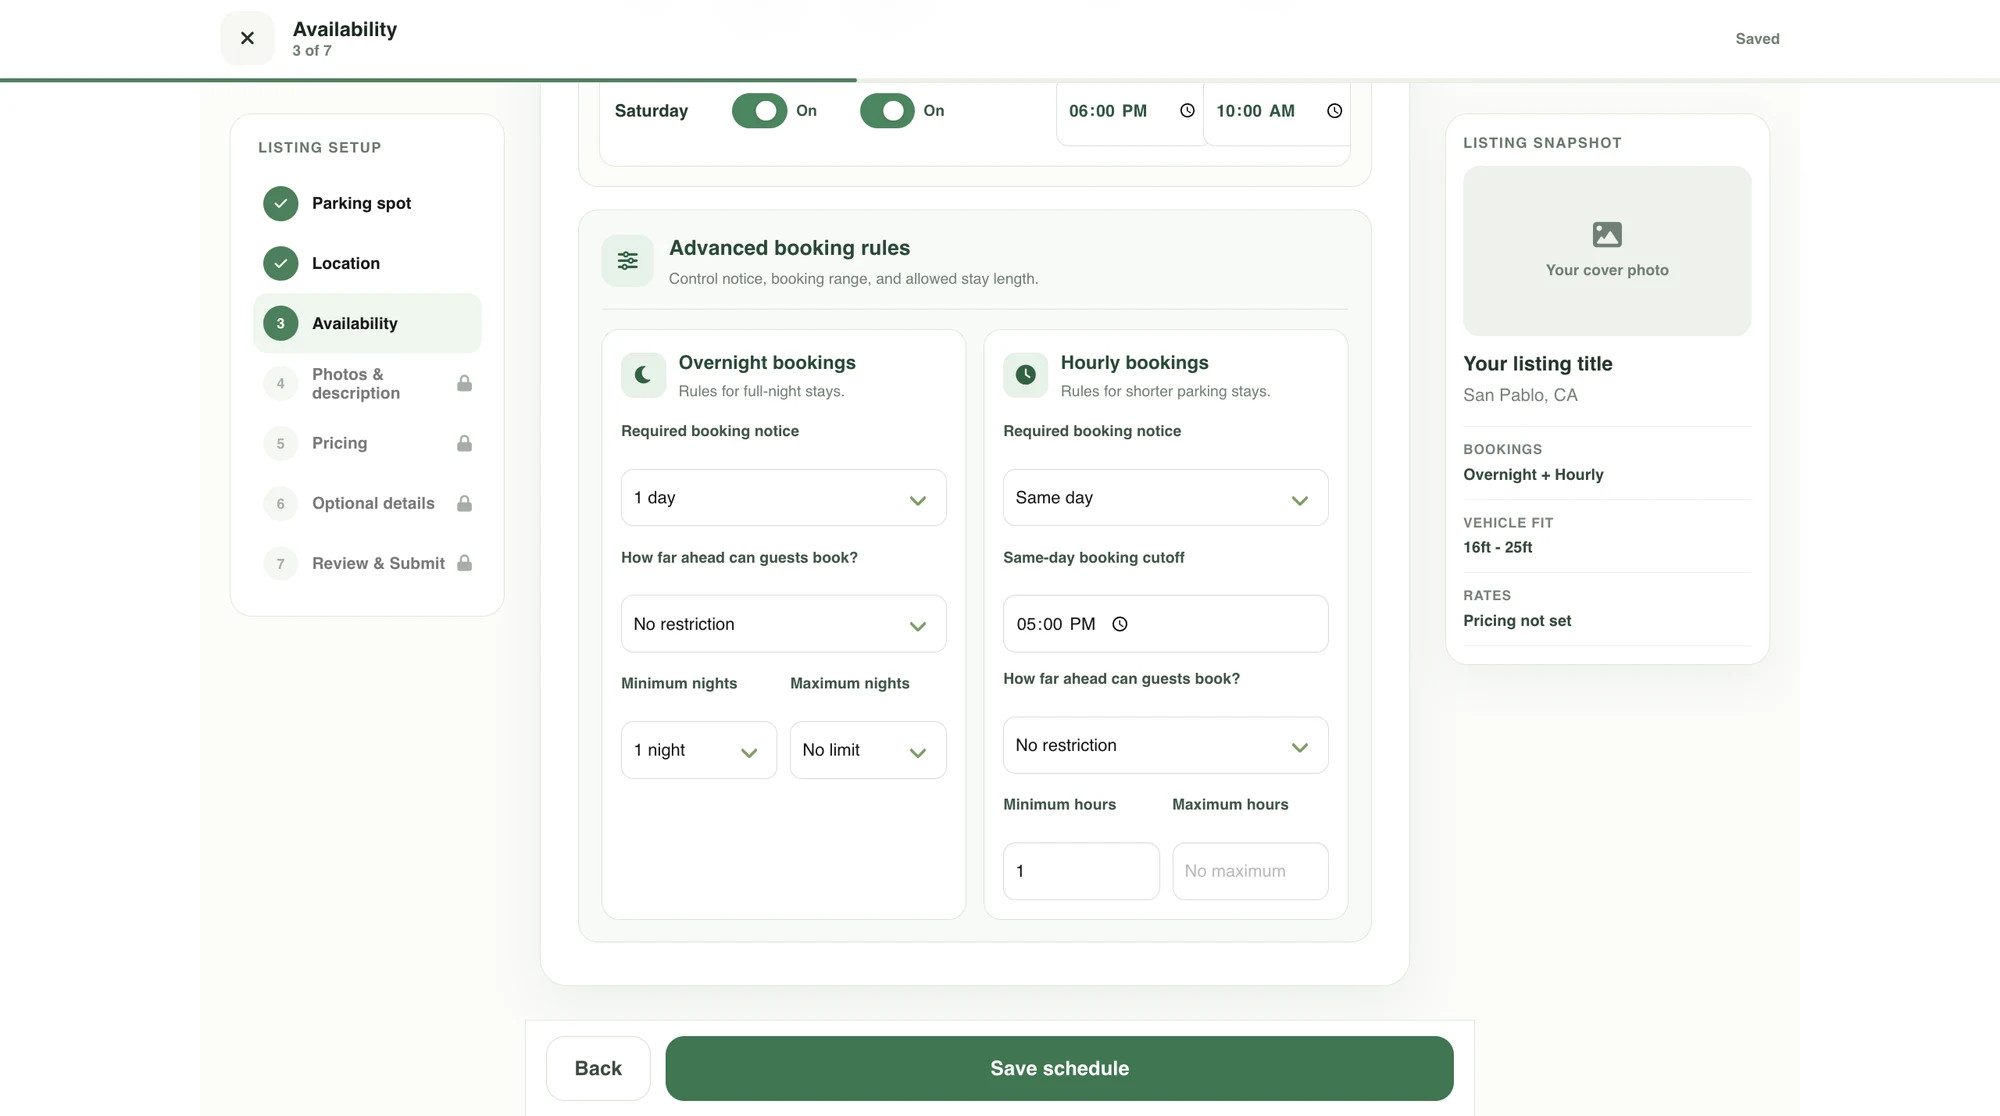Click the step 6 number circle
The image size is (2000, 1116).
281,503
